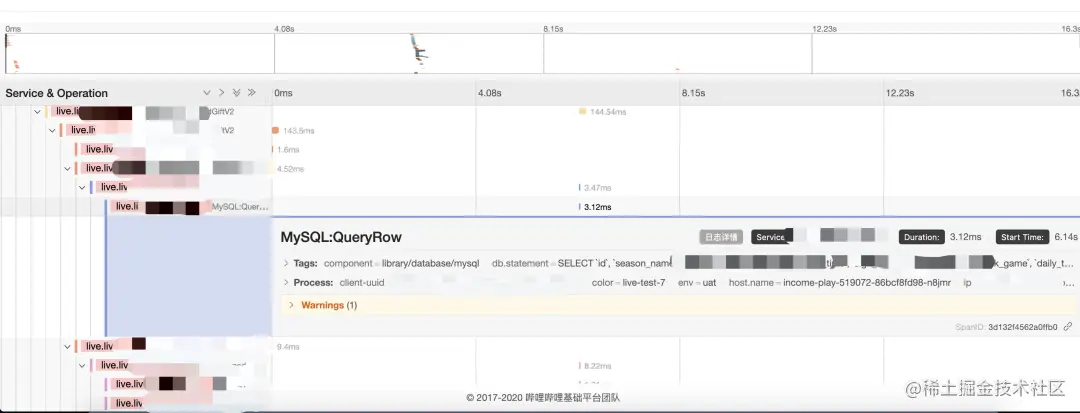This screenshot has height=413, width=1080.
Task: Click the MySQL:QueryRow detail title
Action: 341,237
